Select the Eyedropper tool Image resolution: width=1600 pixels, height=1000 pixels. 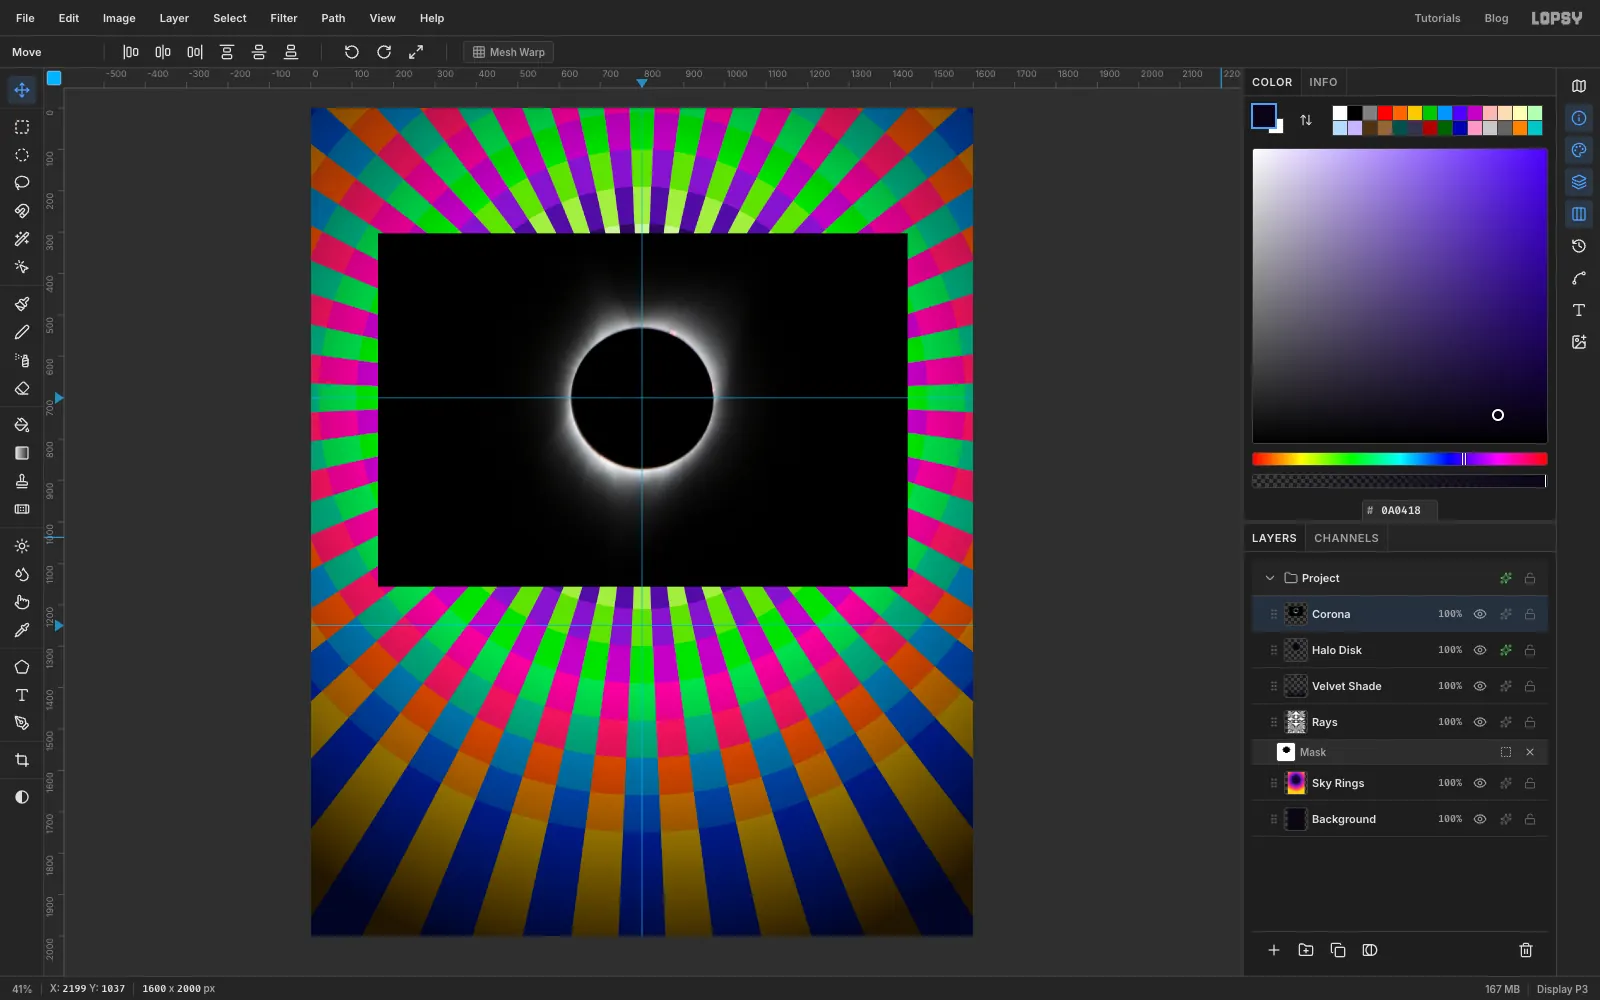[22, 630]
